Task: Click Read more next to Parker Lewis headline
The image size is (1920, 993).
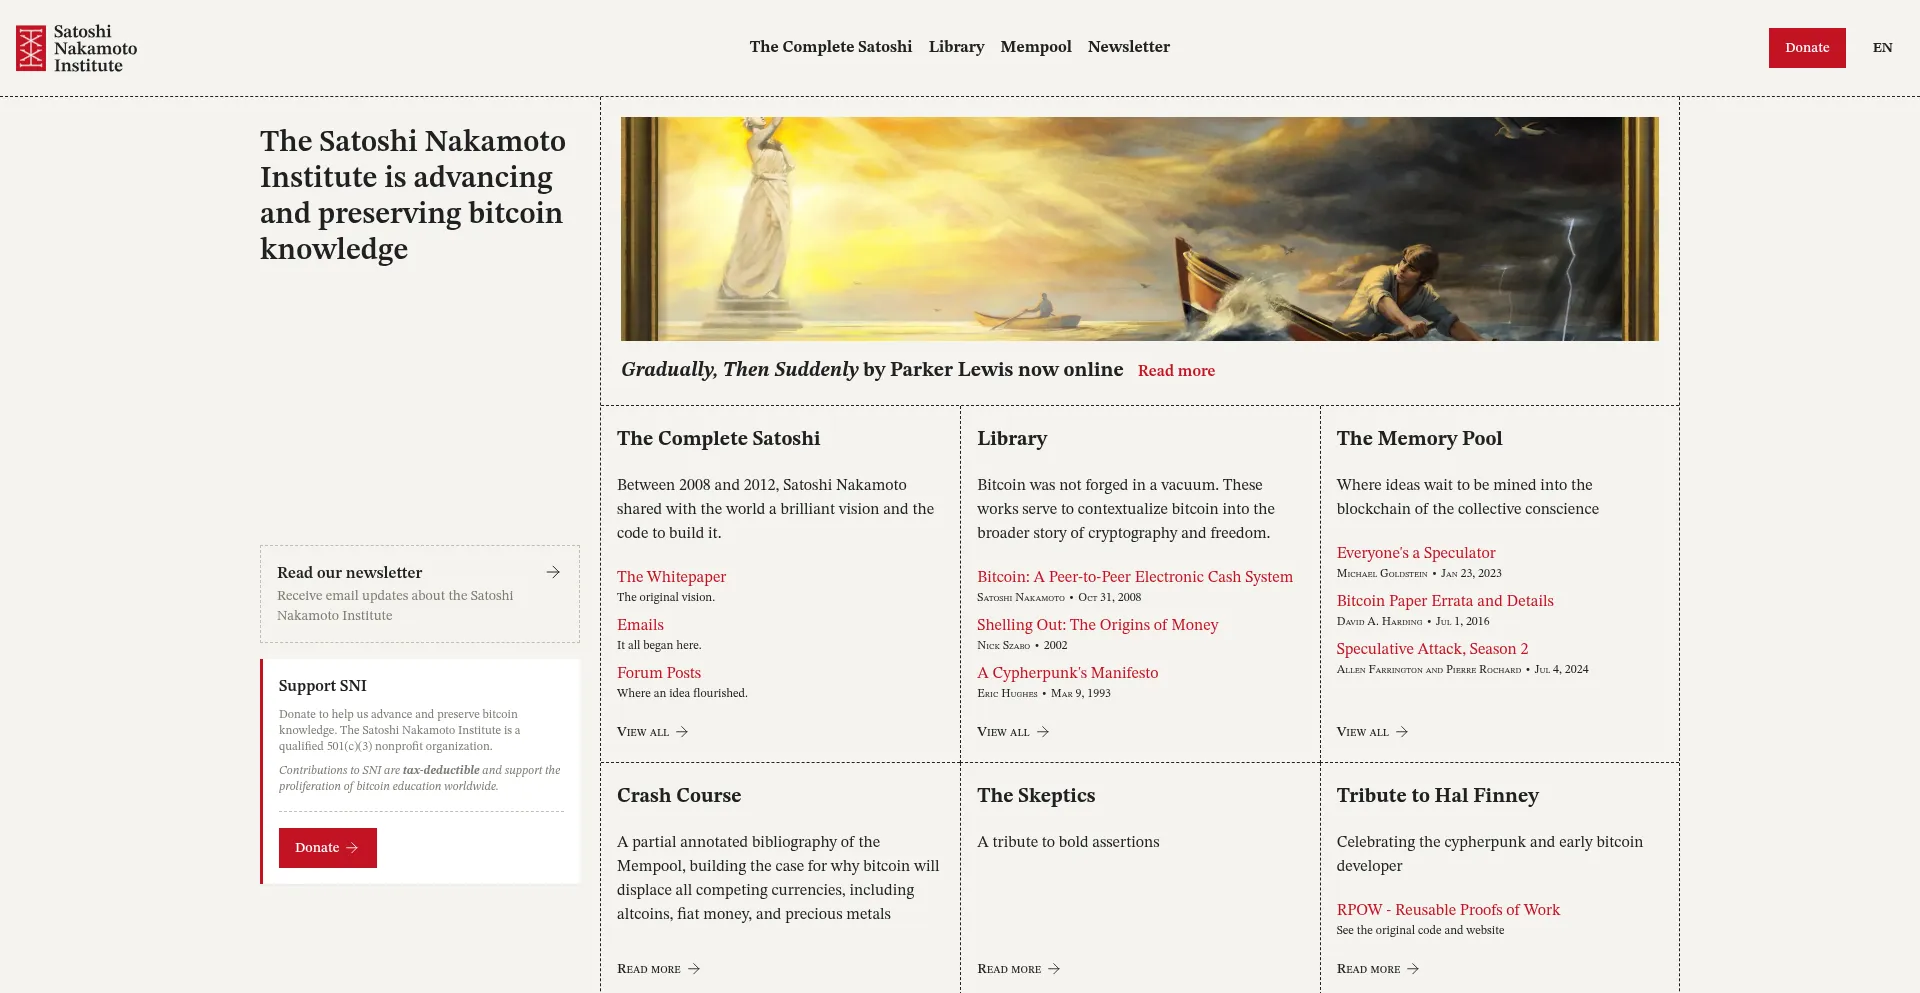Action: (1176, 371)
